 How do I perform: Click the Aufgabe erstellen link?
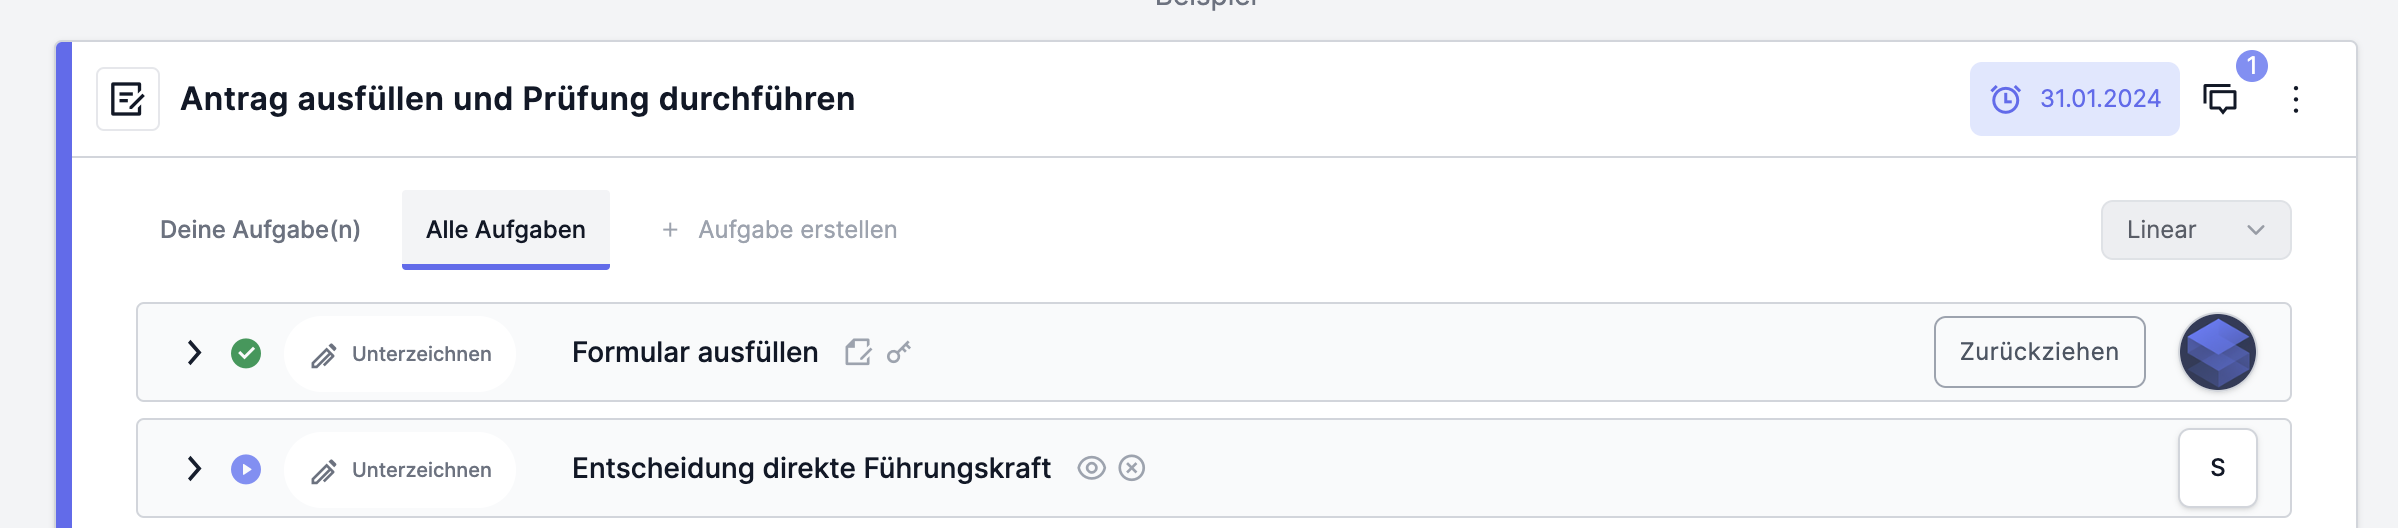tap(798, 230)
